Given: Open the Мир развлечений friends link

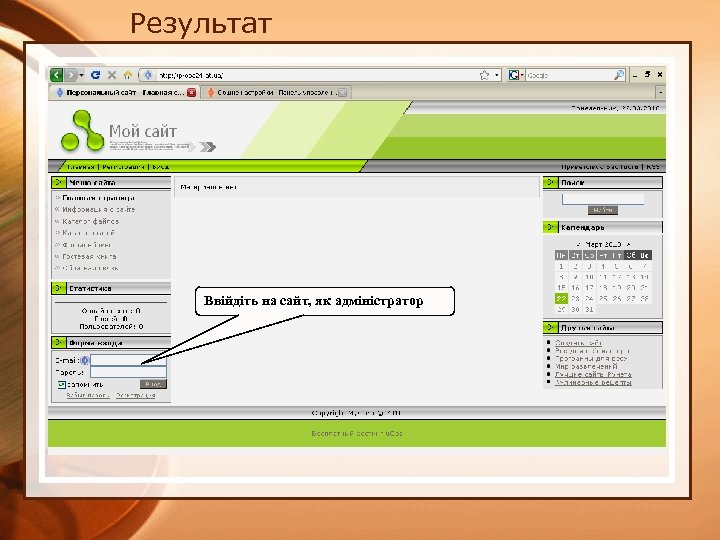Looking at the screenshot, I should pos(586,366).
